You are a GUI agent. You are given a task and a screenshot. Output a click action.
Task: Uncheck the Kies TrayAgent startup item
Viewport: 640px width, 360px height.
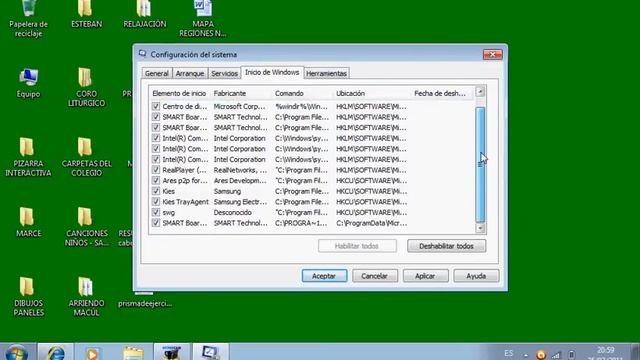click(156, 202)
